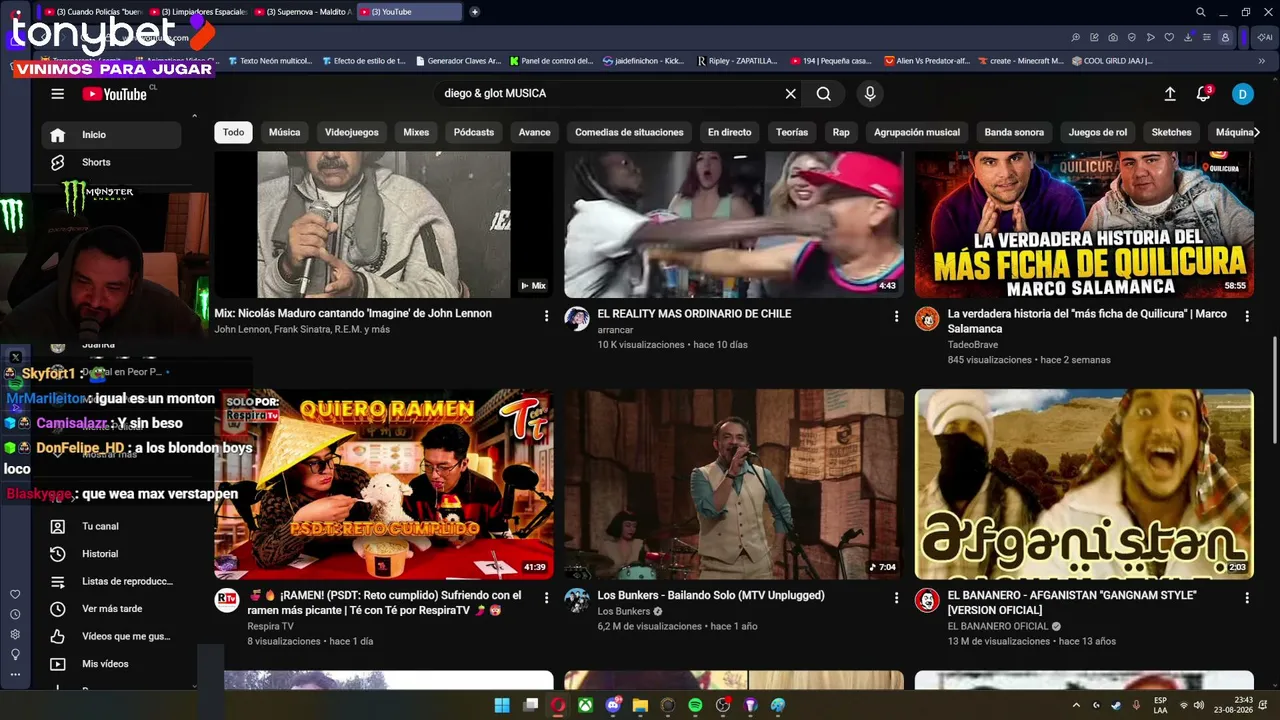Open the 'Alien Vs Predator' bookmark
Screen dimensions: 1280x720
click(x=927, y=61)
